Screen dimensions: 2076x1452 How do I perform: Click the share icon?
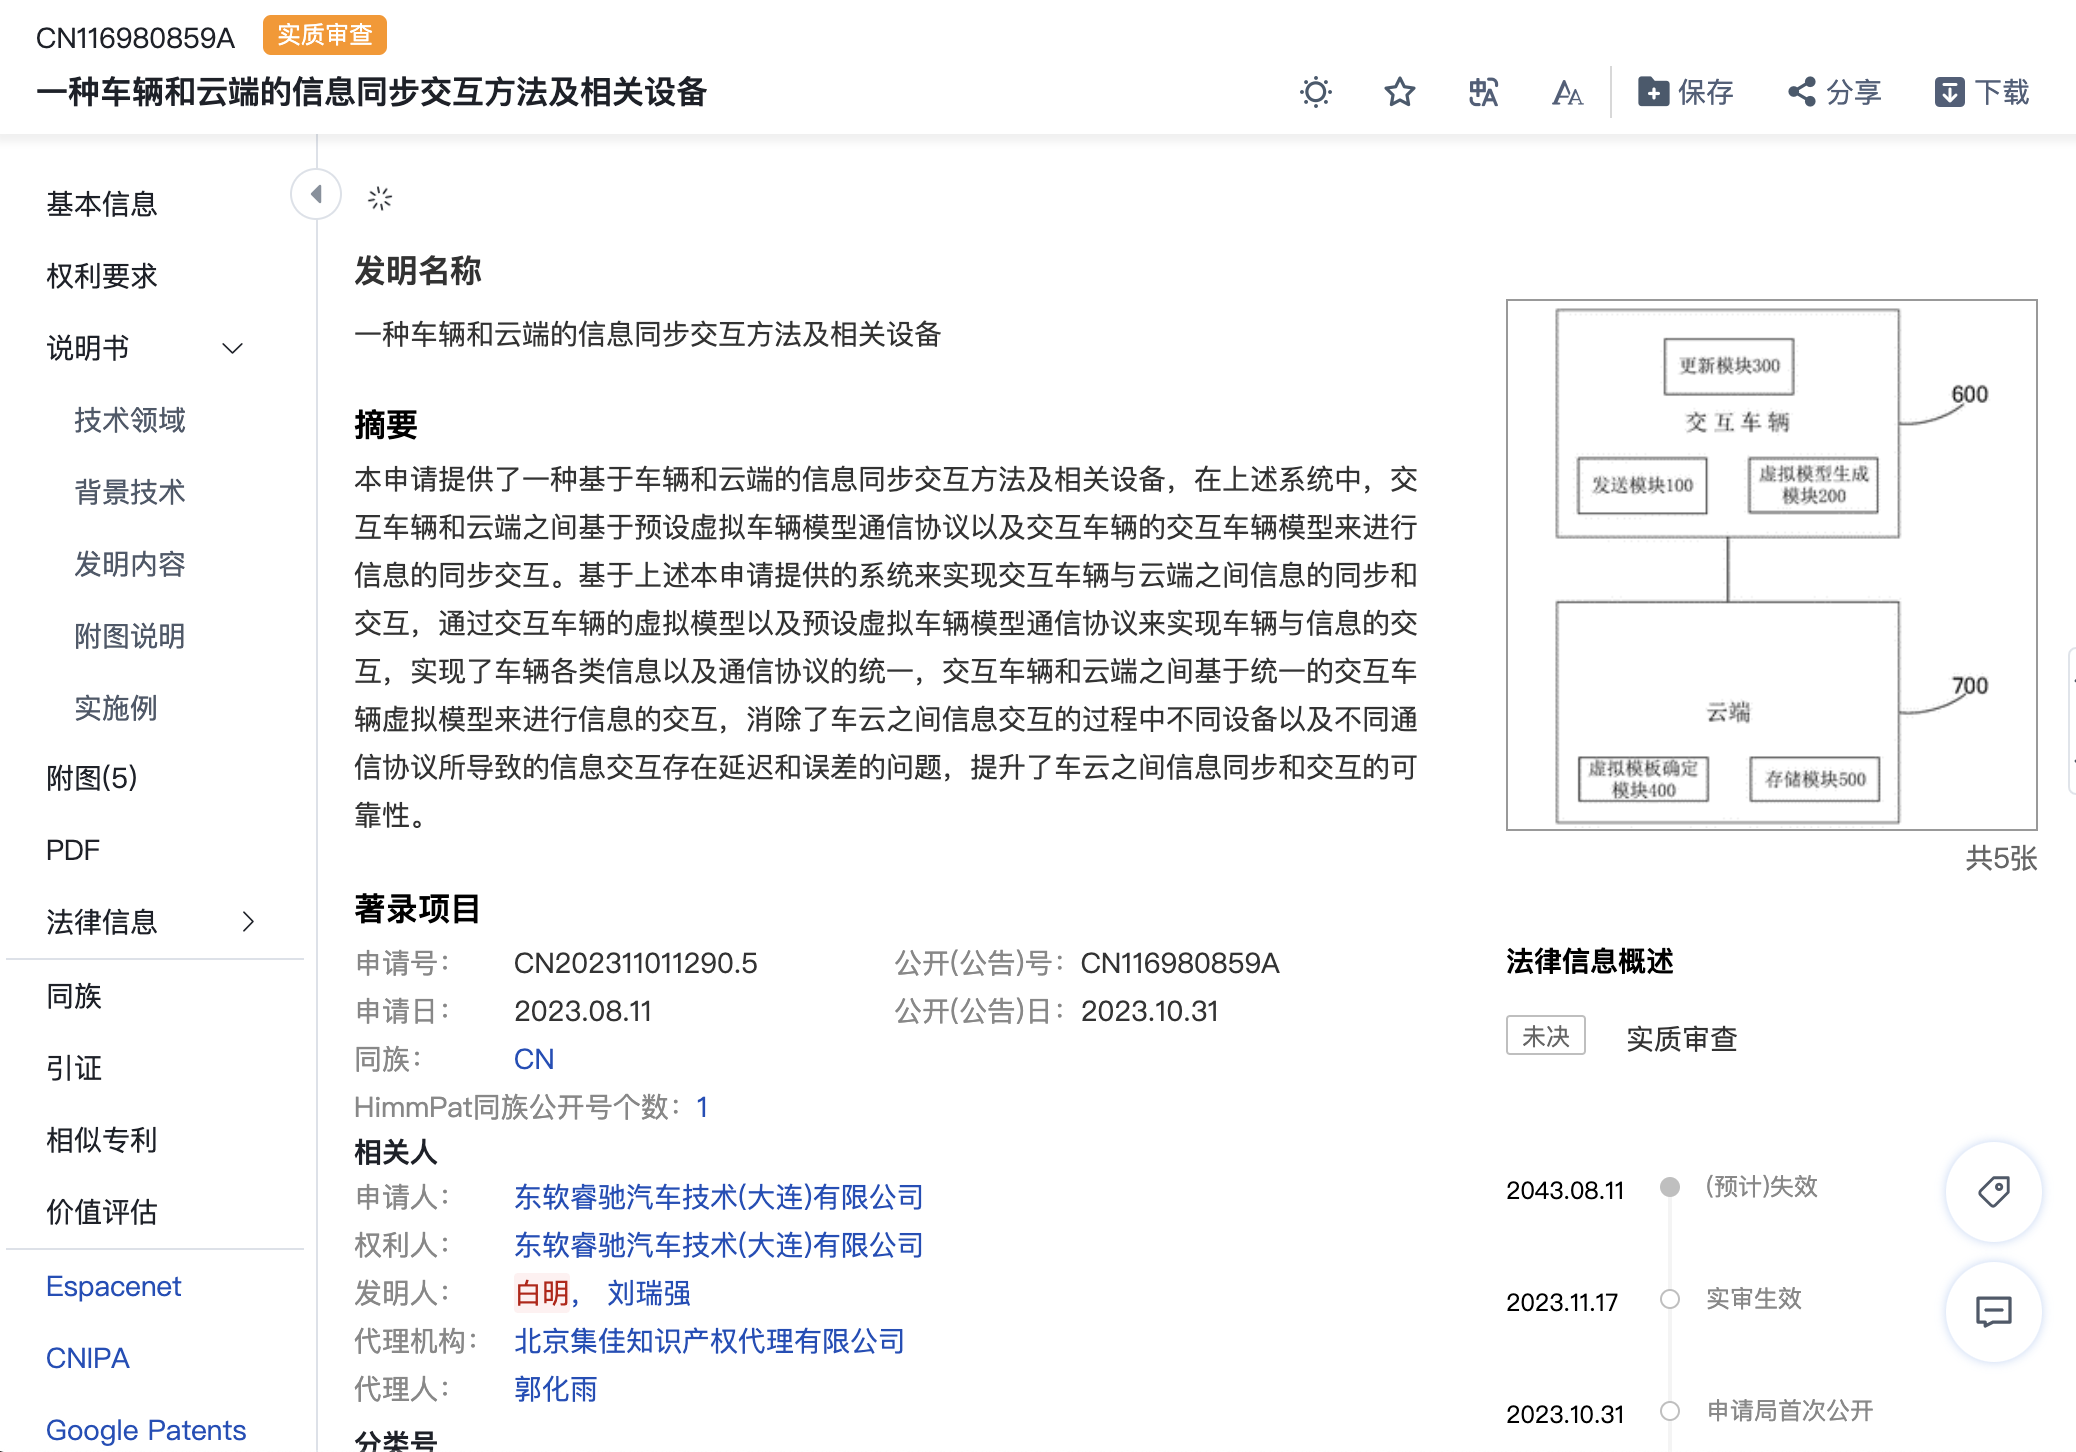click(1802, 92)
